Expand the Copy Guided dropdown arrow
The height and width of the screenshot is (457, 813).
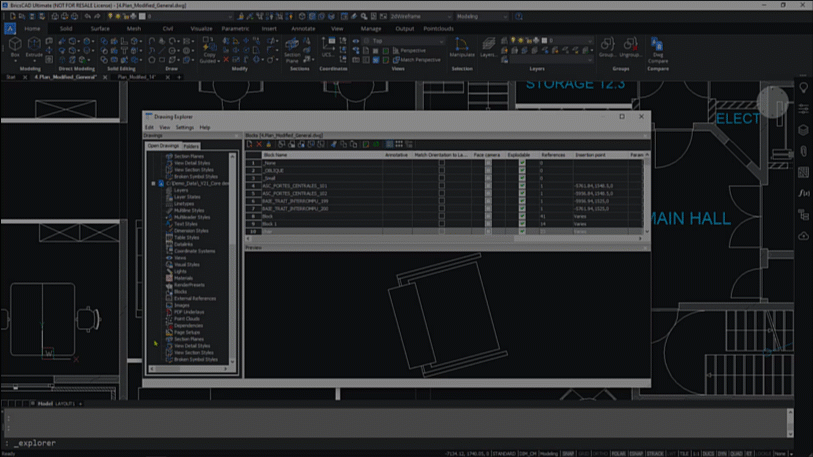(218, 61)
